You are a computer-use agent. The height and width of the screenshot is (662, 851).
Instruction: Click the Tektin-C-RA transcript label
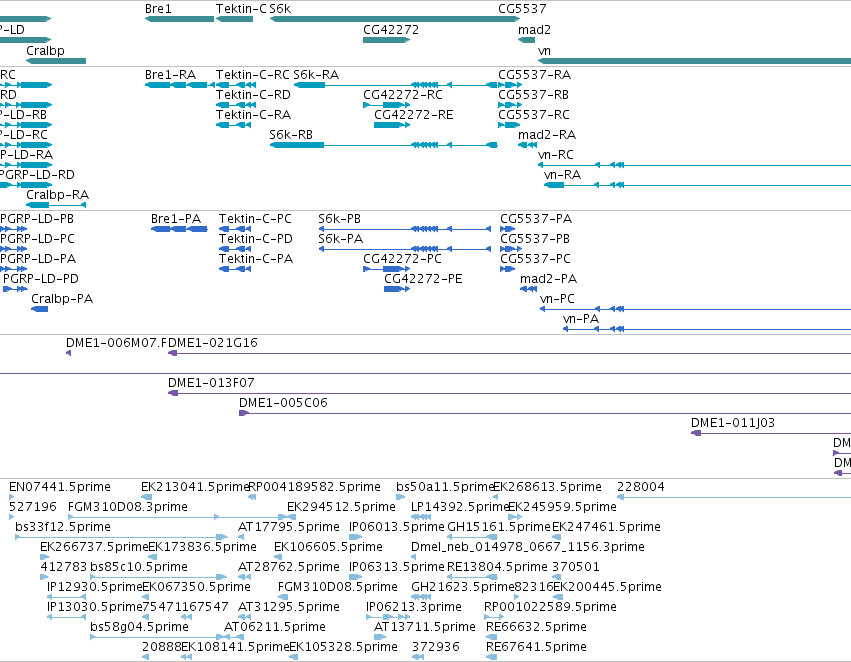pos(253,115)
